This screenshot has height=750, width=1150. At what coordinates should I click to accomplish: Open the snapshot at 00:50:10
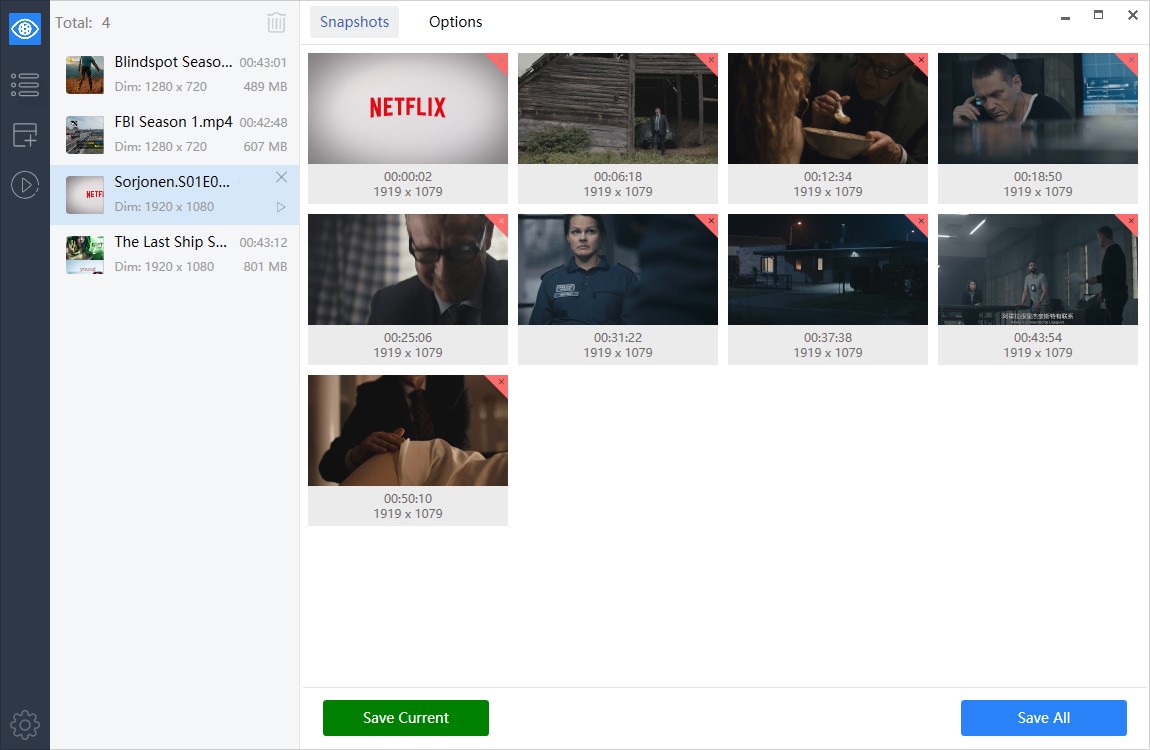coord(408,430)
